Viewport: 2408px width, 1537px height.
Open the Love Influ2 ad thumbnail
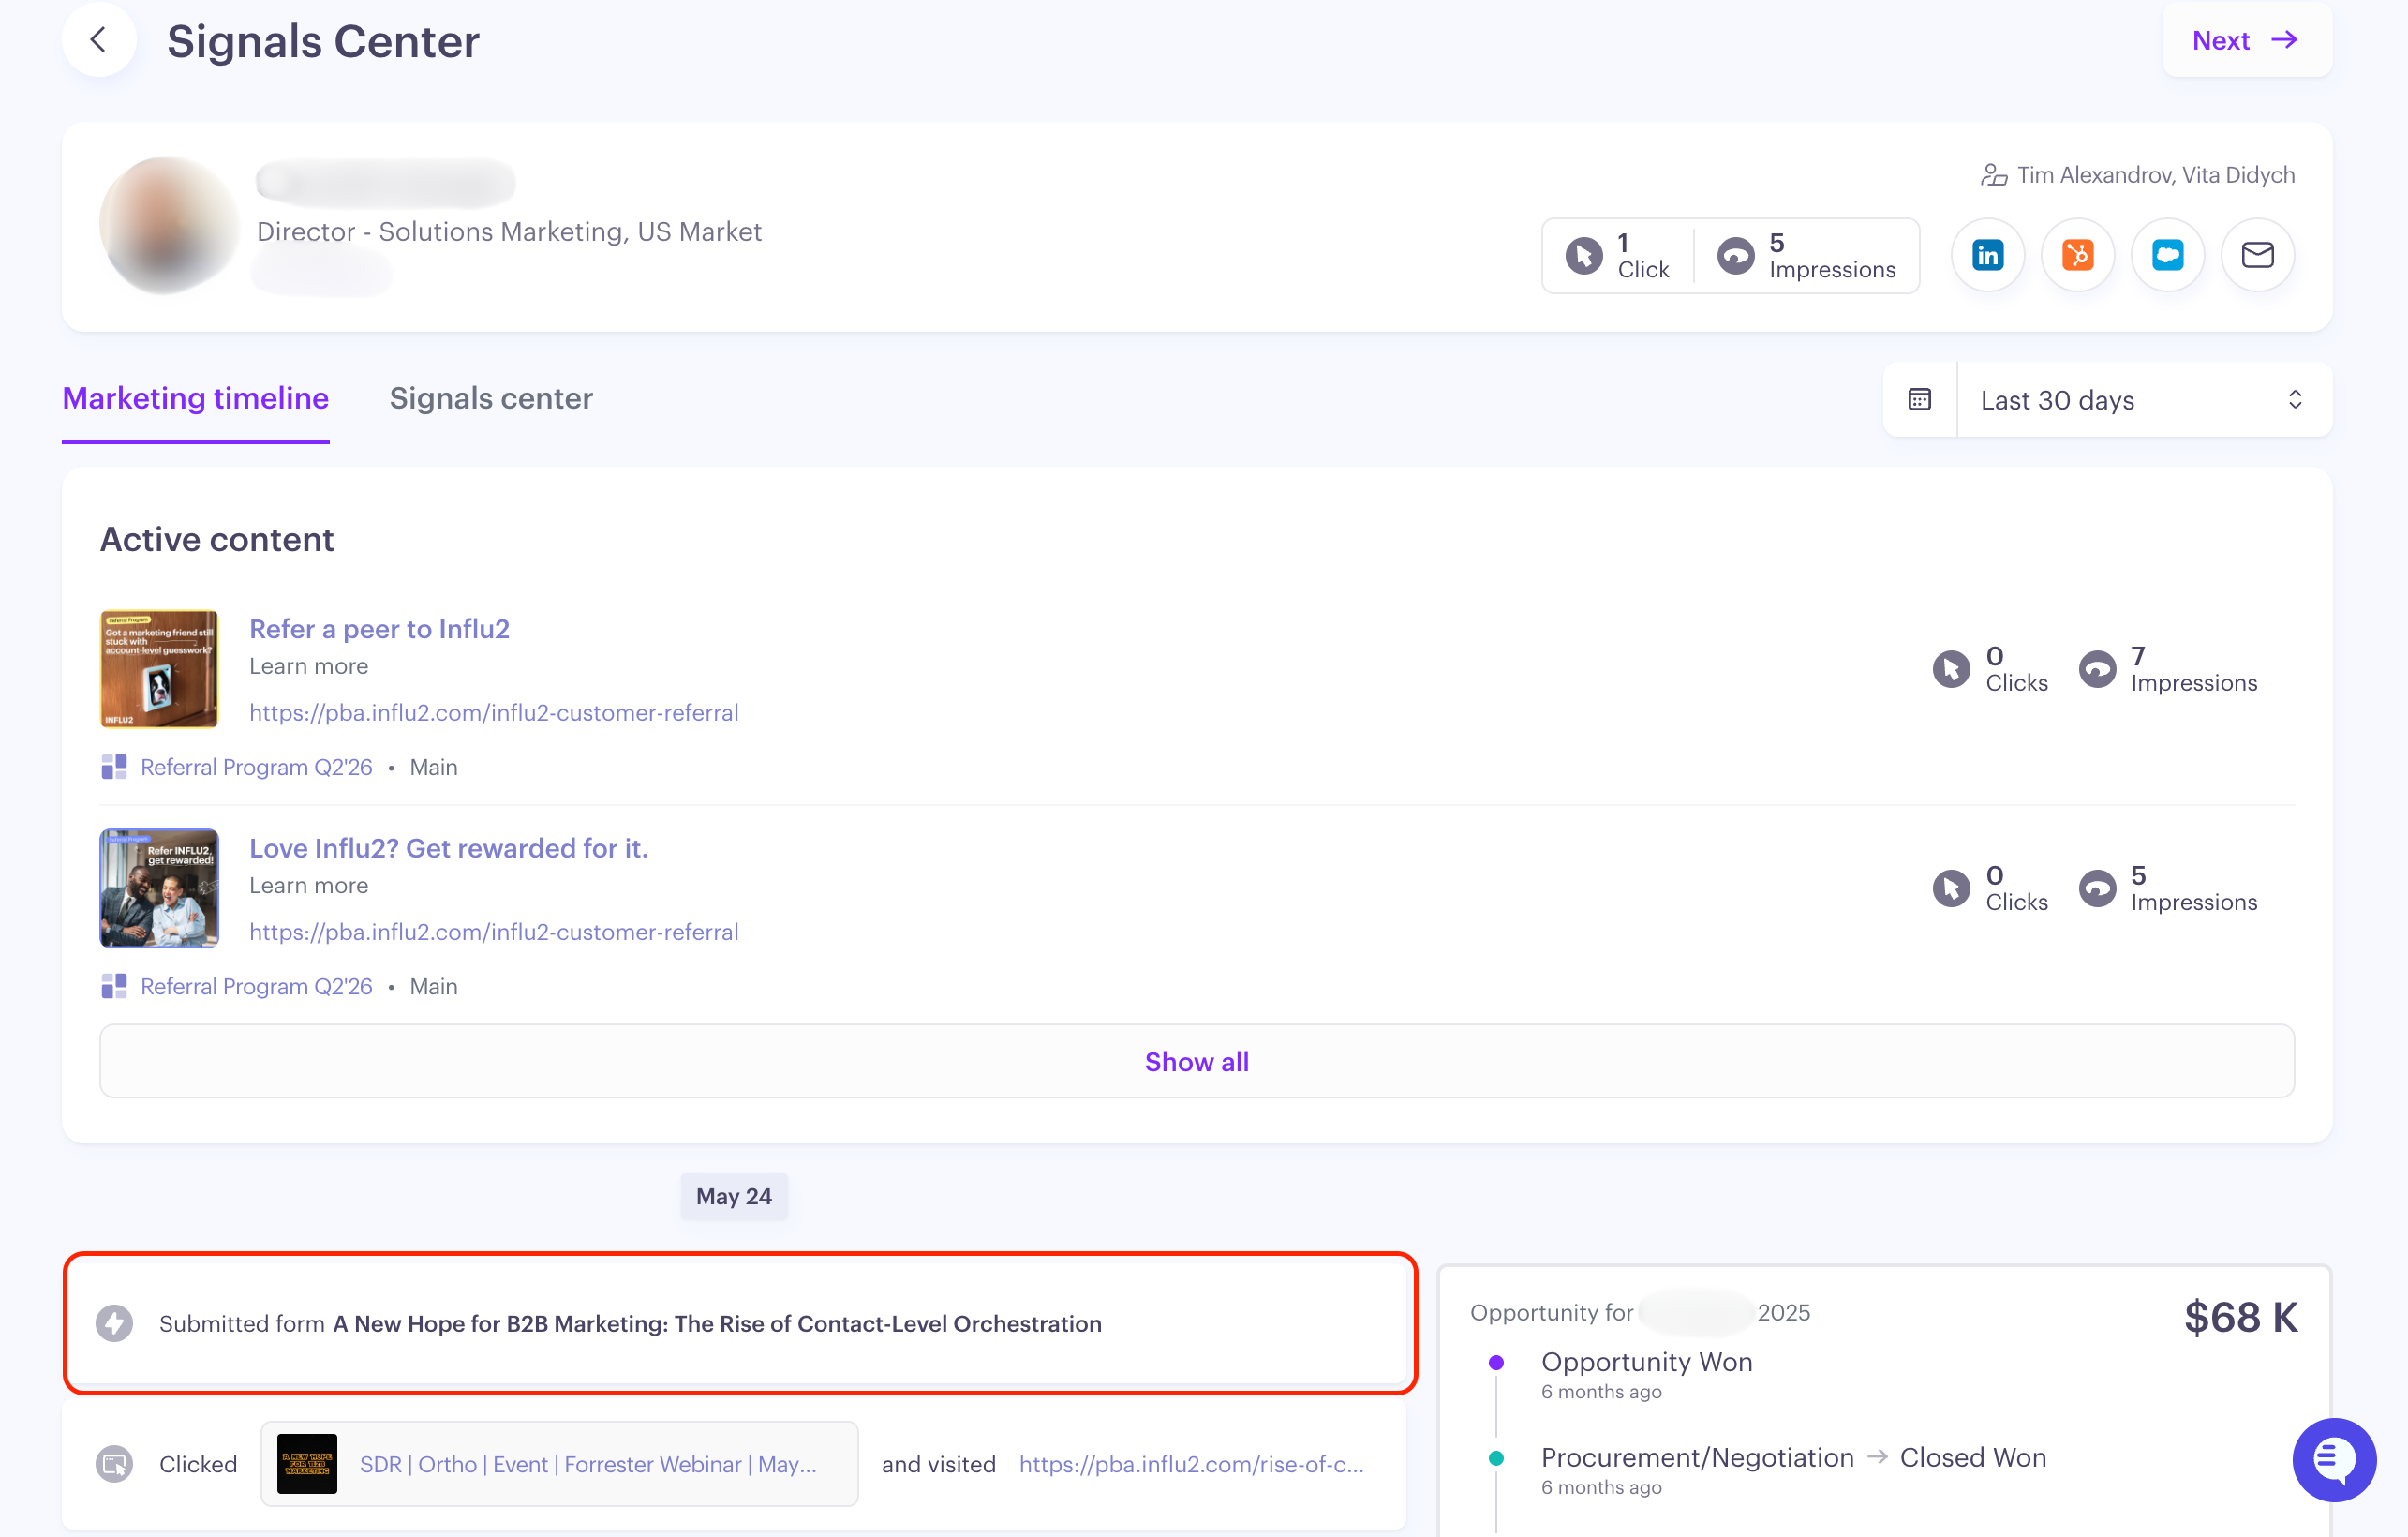159,888
